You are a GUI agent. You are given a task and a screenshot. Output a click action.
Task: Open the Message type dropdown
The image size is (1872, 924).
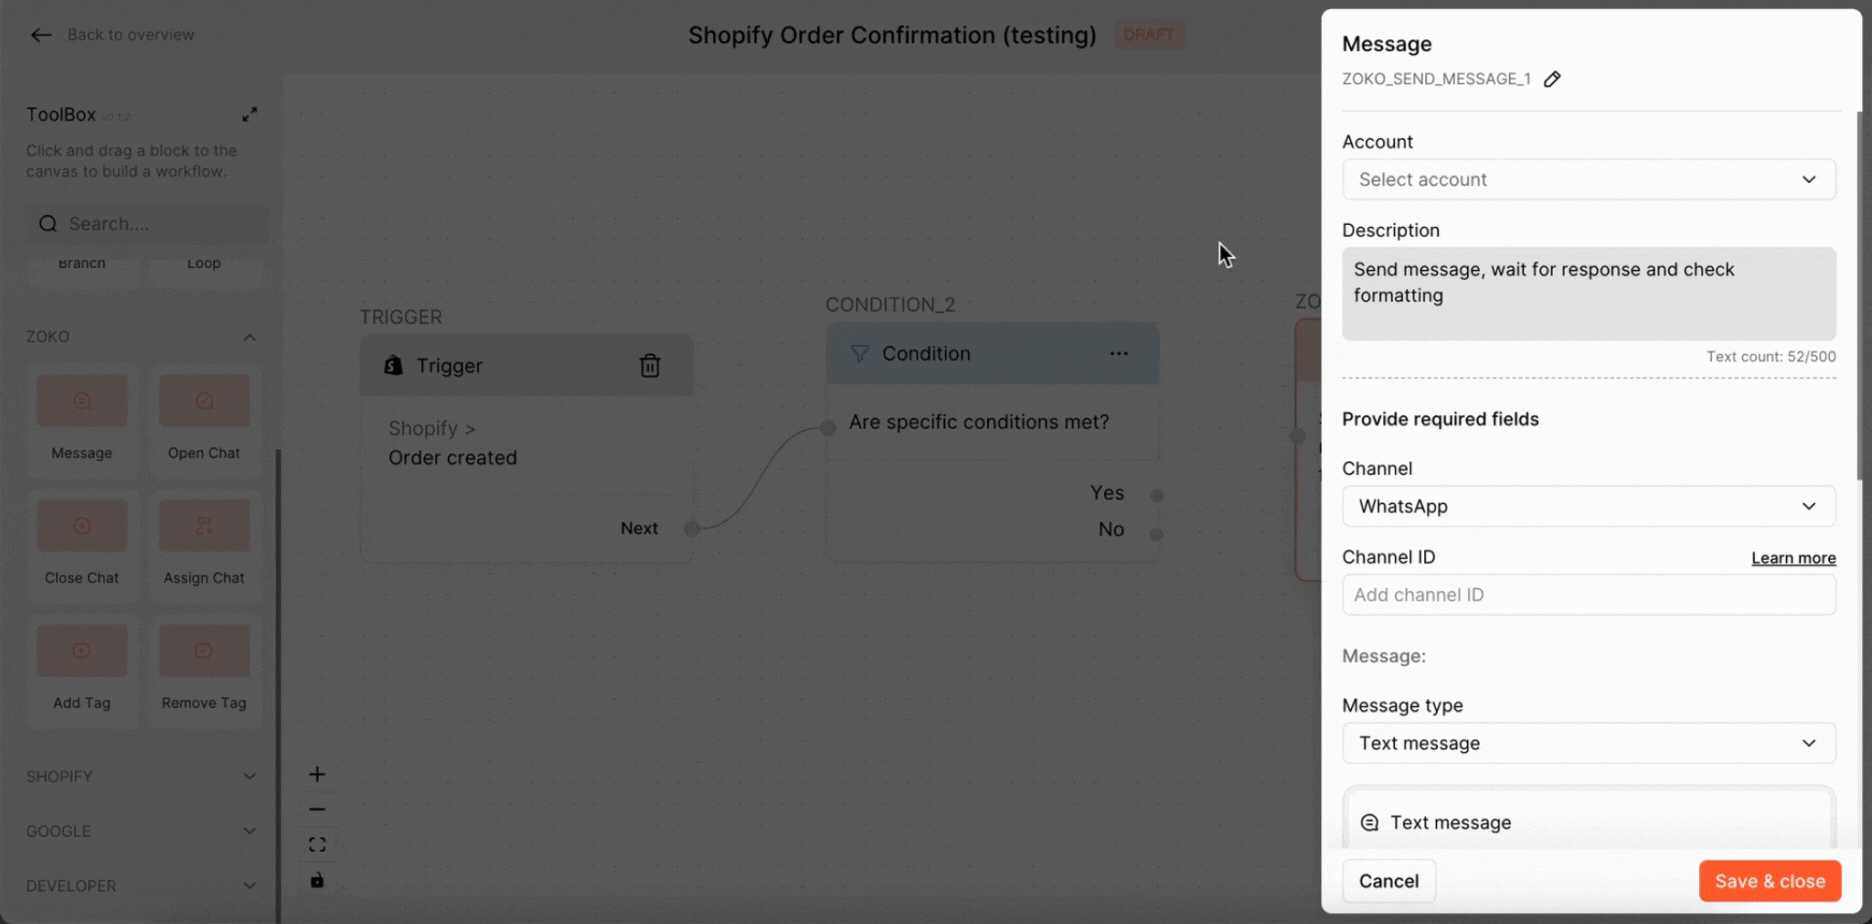coord(1589,744)
